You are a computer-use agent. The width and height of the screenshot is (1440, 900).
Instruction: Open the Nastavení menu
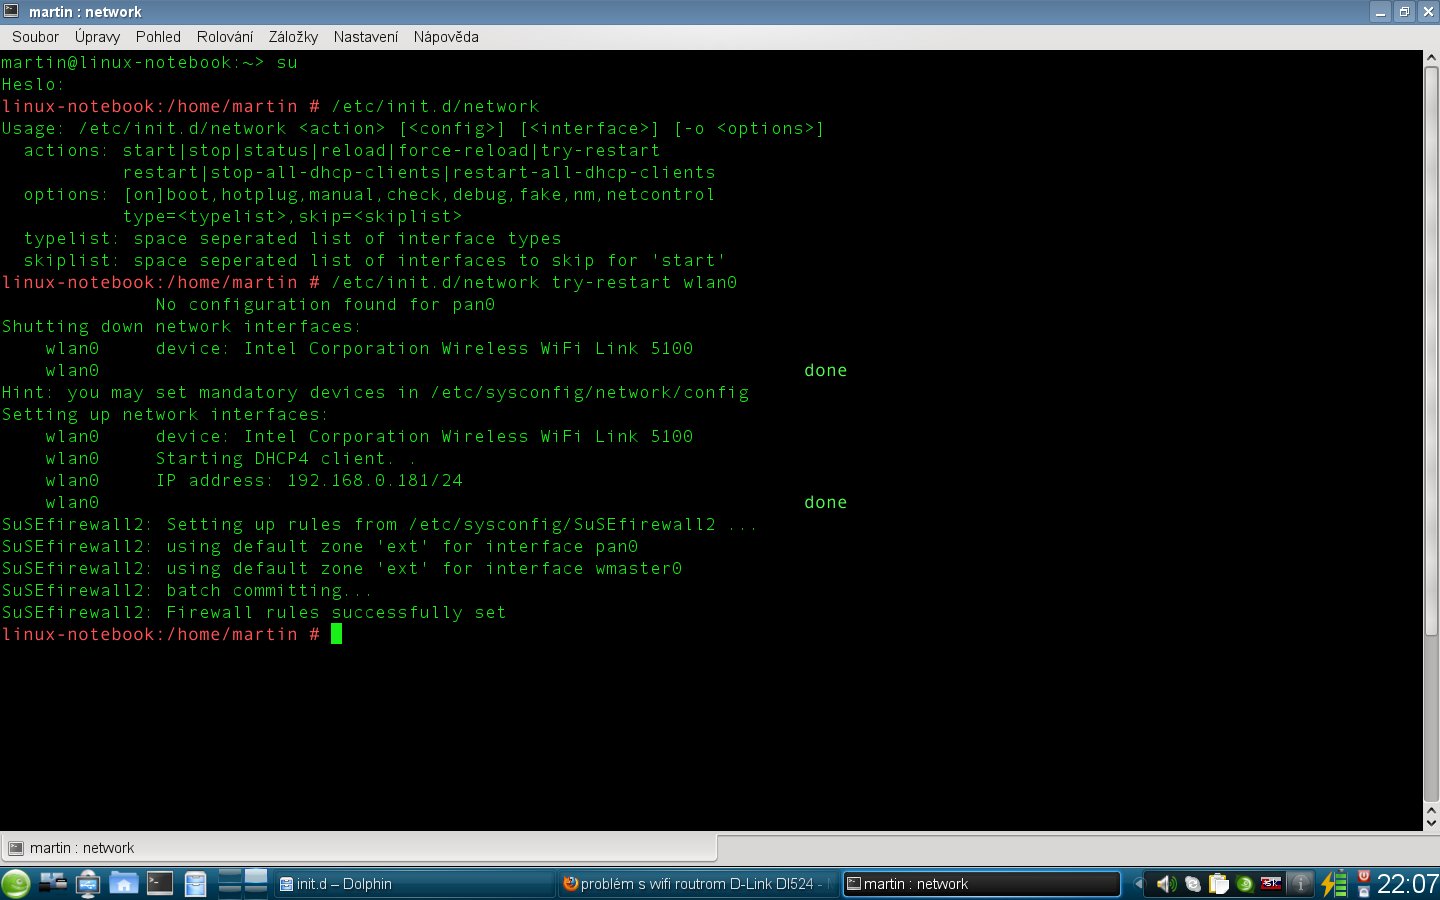point(365,37)
